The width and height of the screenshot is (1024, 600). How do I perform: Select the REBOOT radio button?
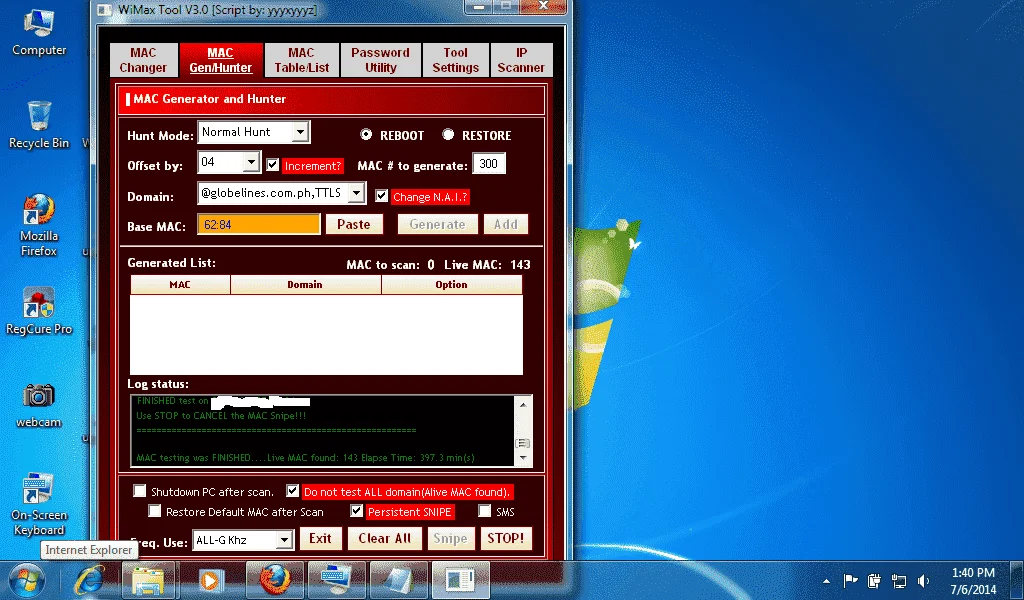tap(366, 134)
